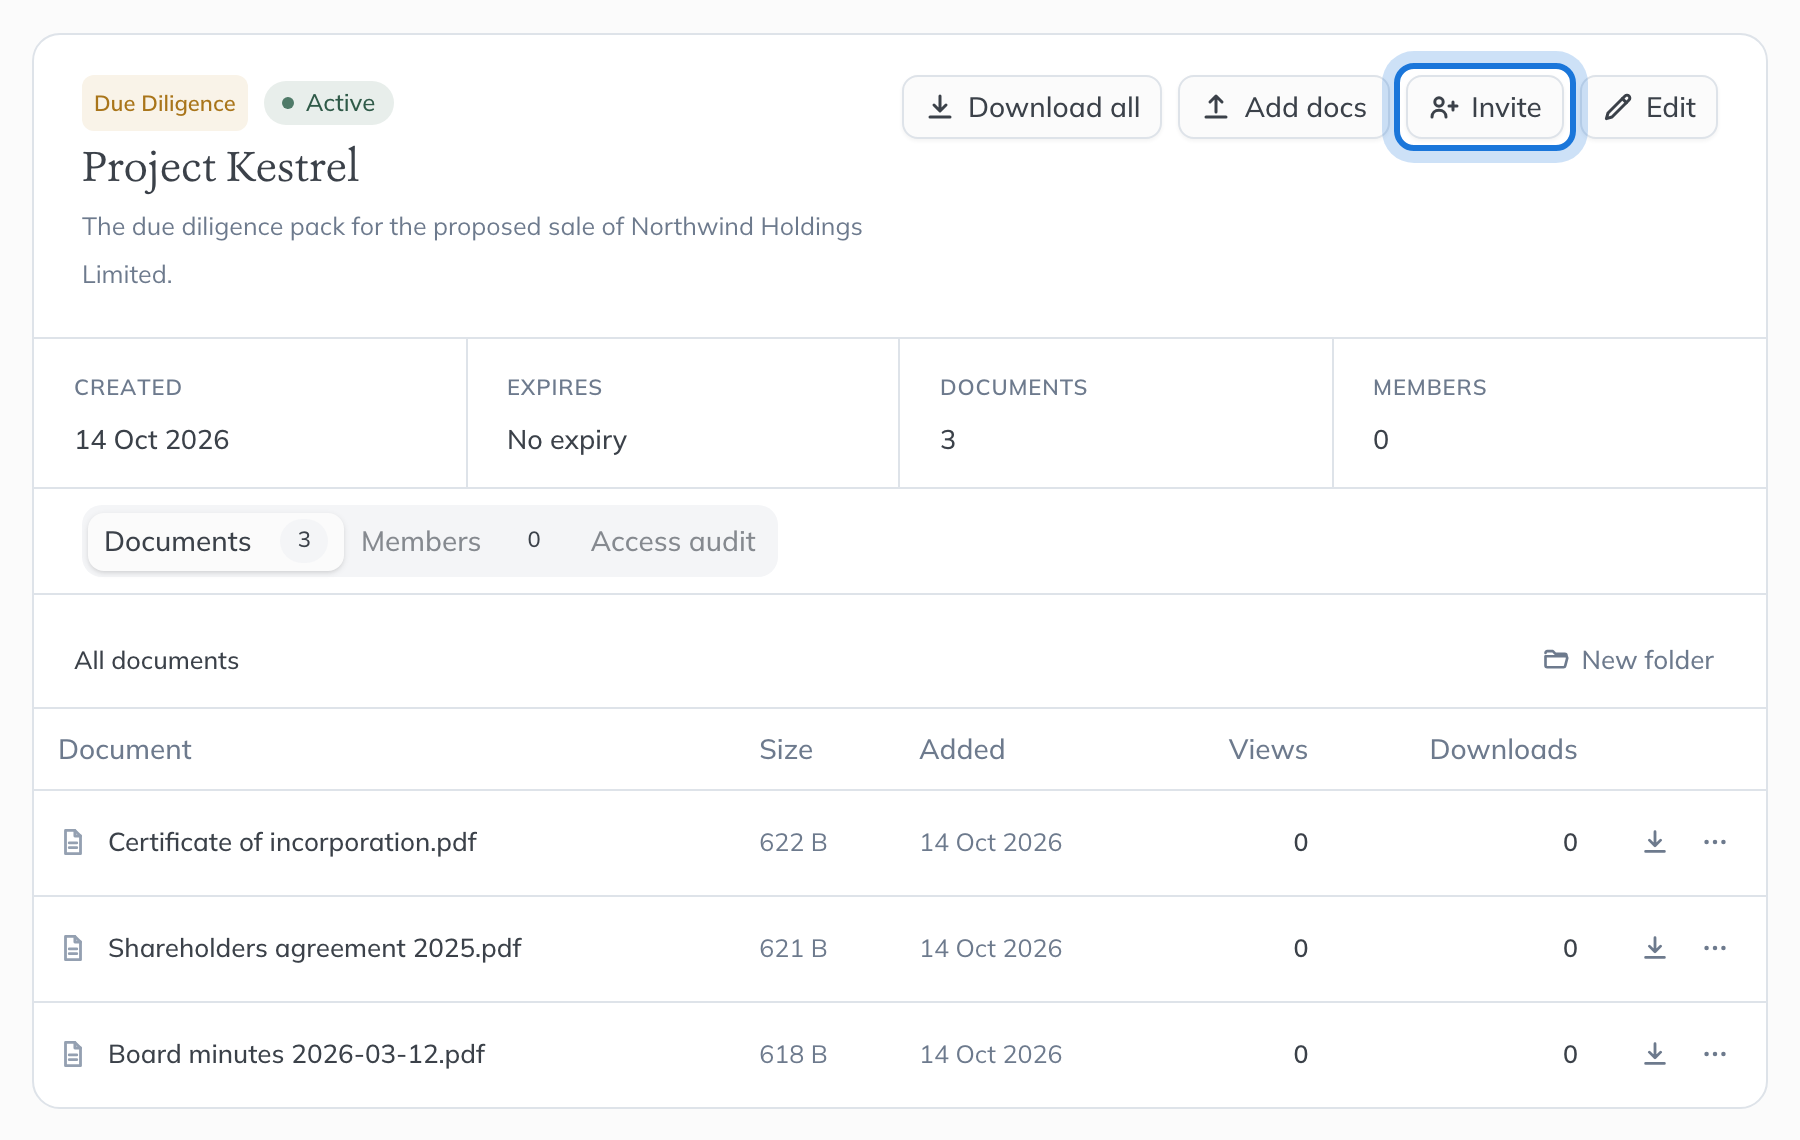Click the Added column header
The image size is (1800, 1140).
[962, 749]
